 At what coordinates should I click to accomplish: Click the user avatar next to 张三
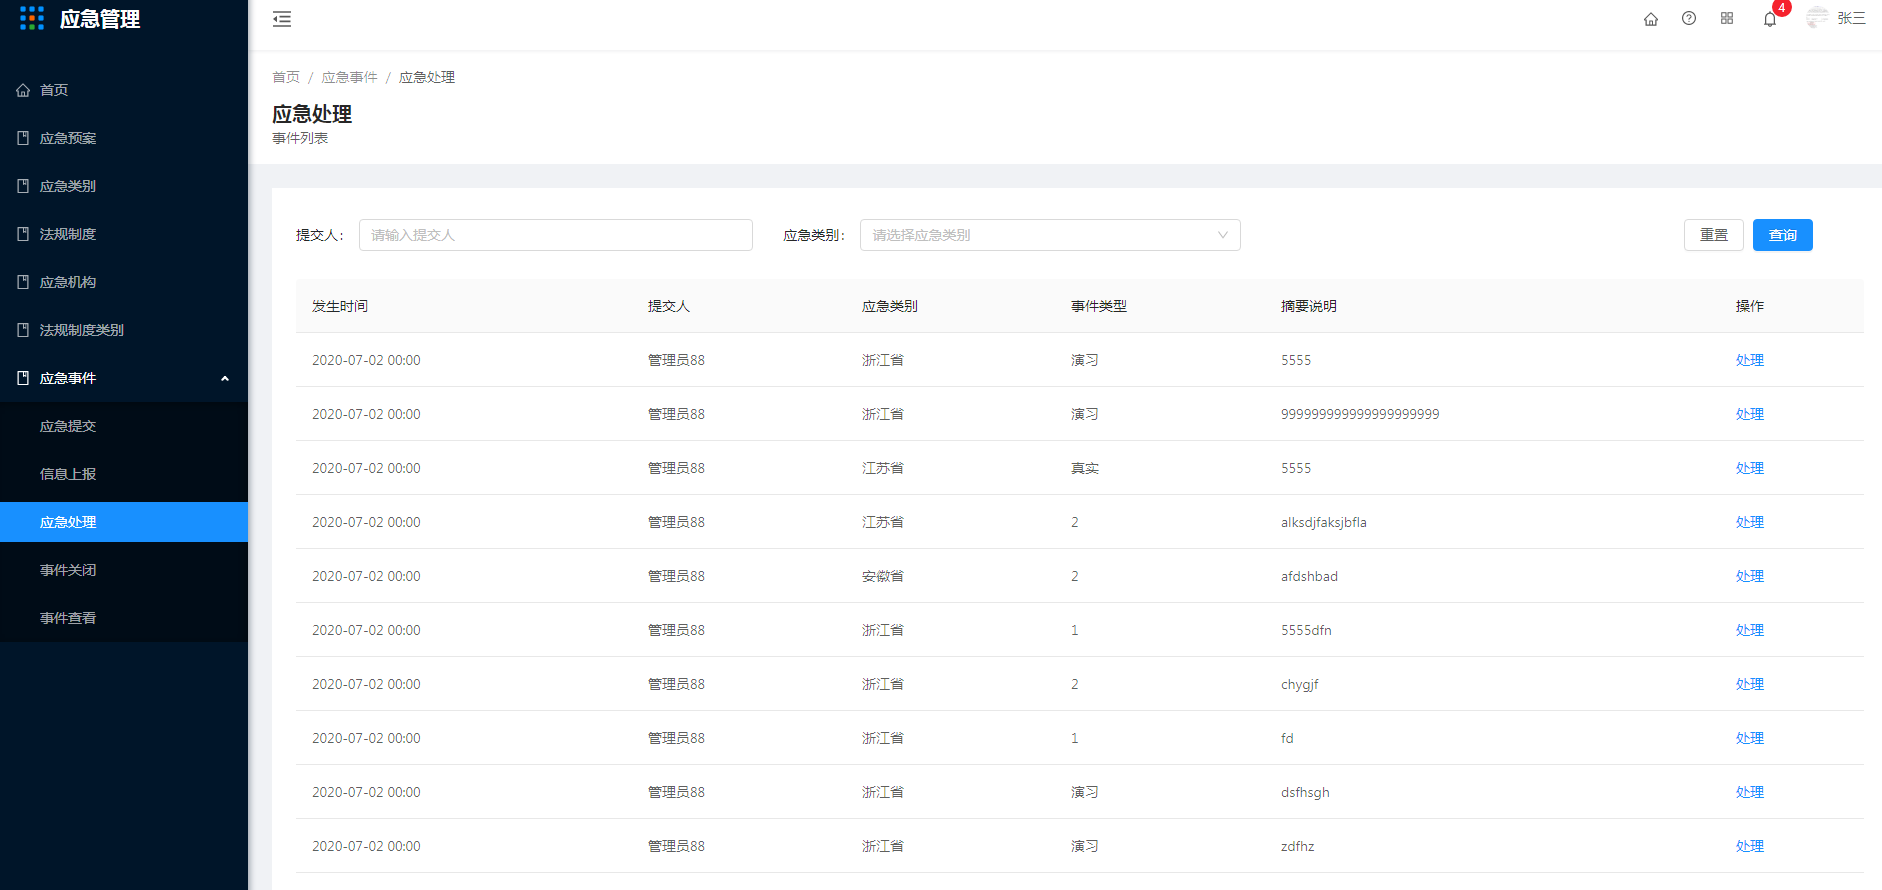tap(1817, 18)
